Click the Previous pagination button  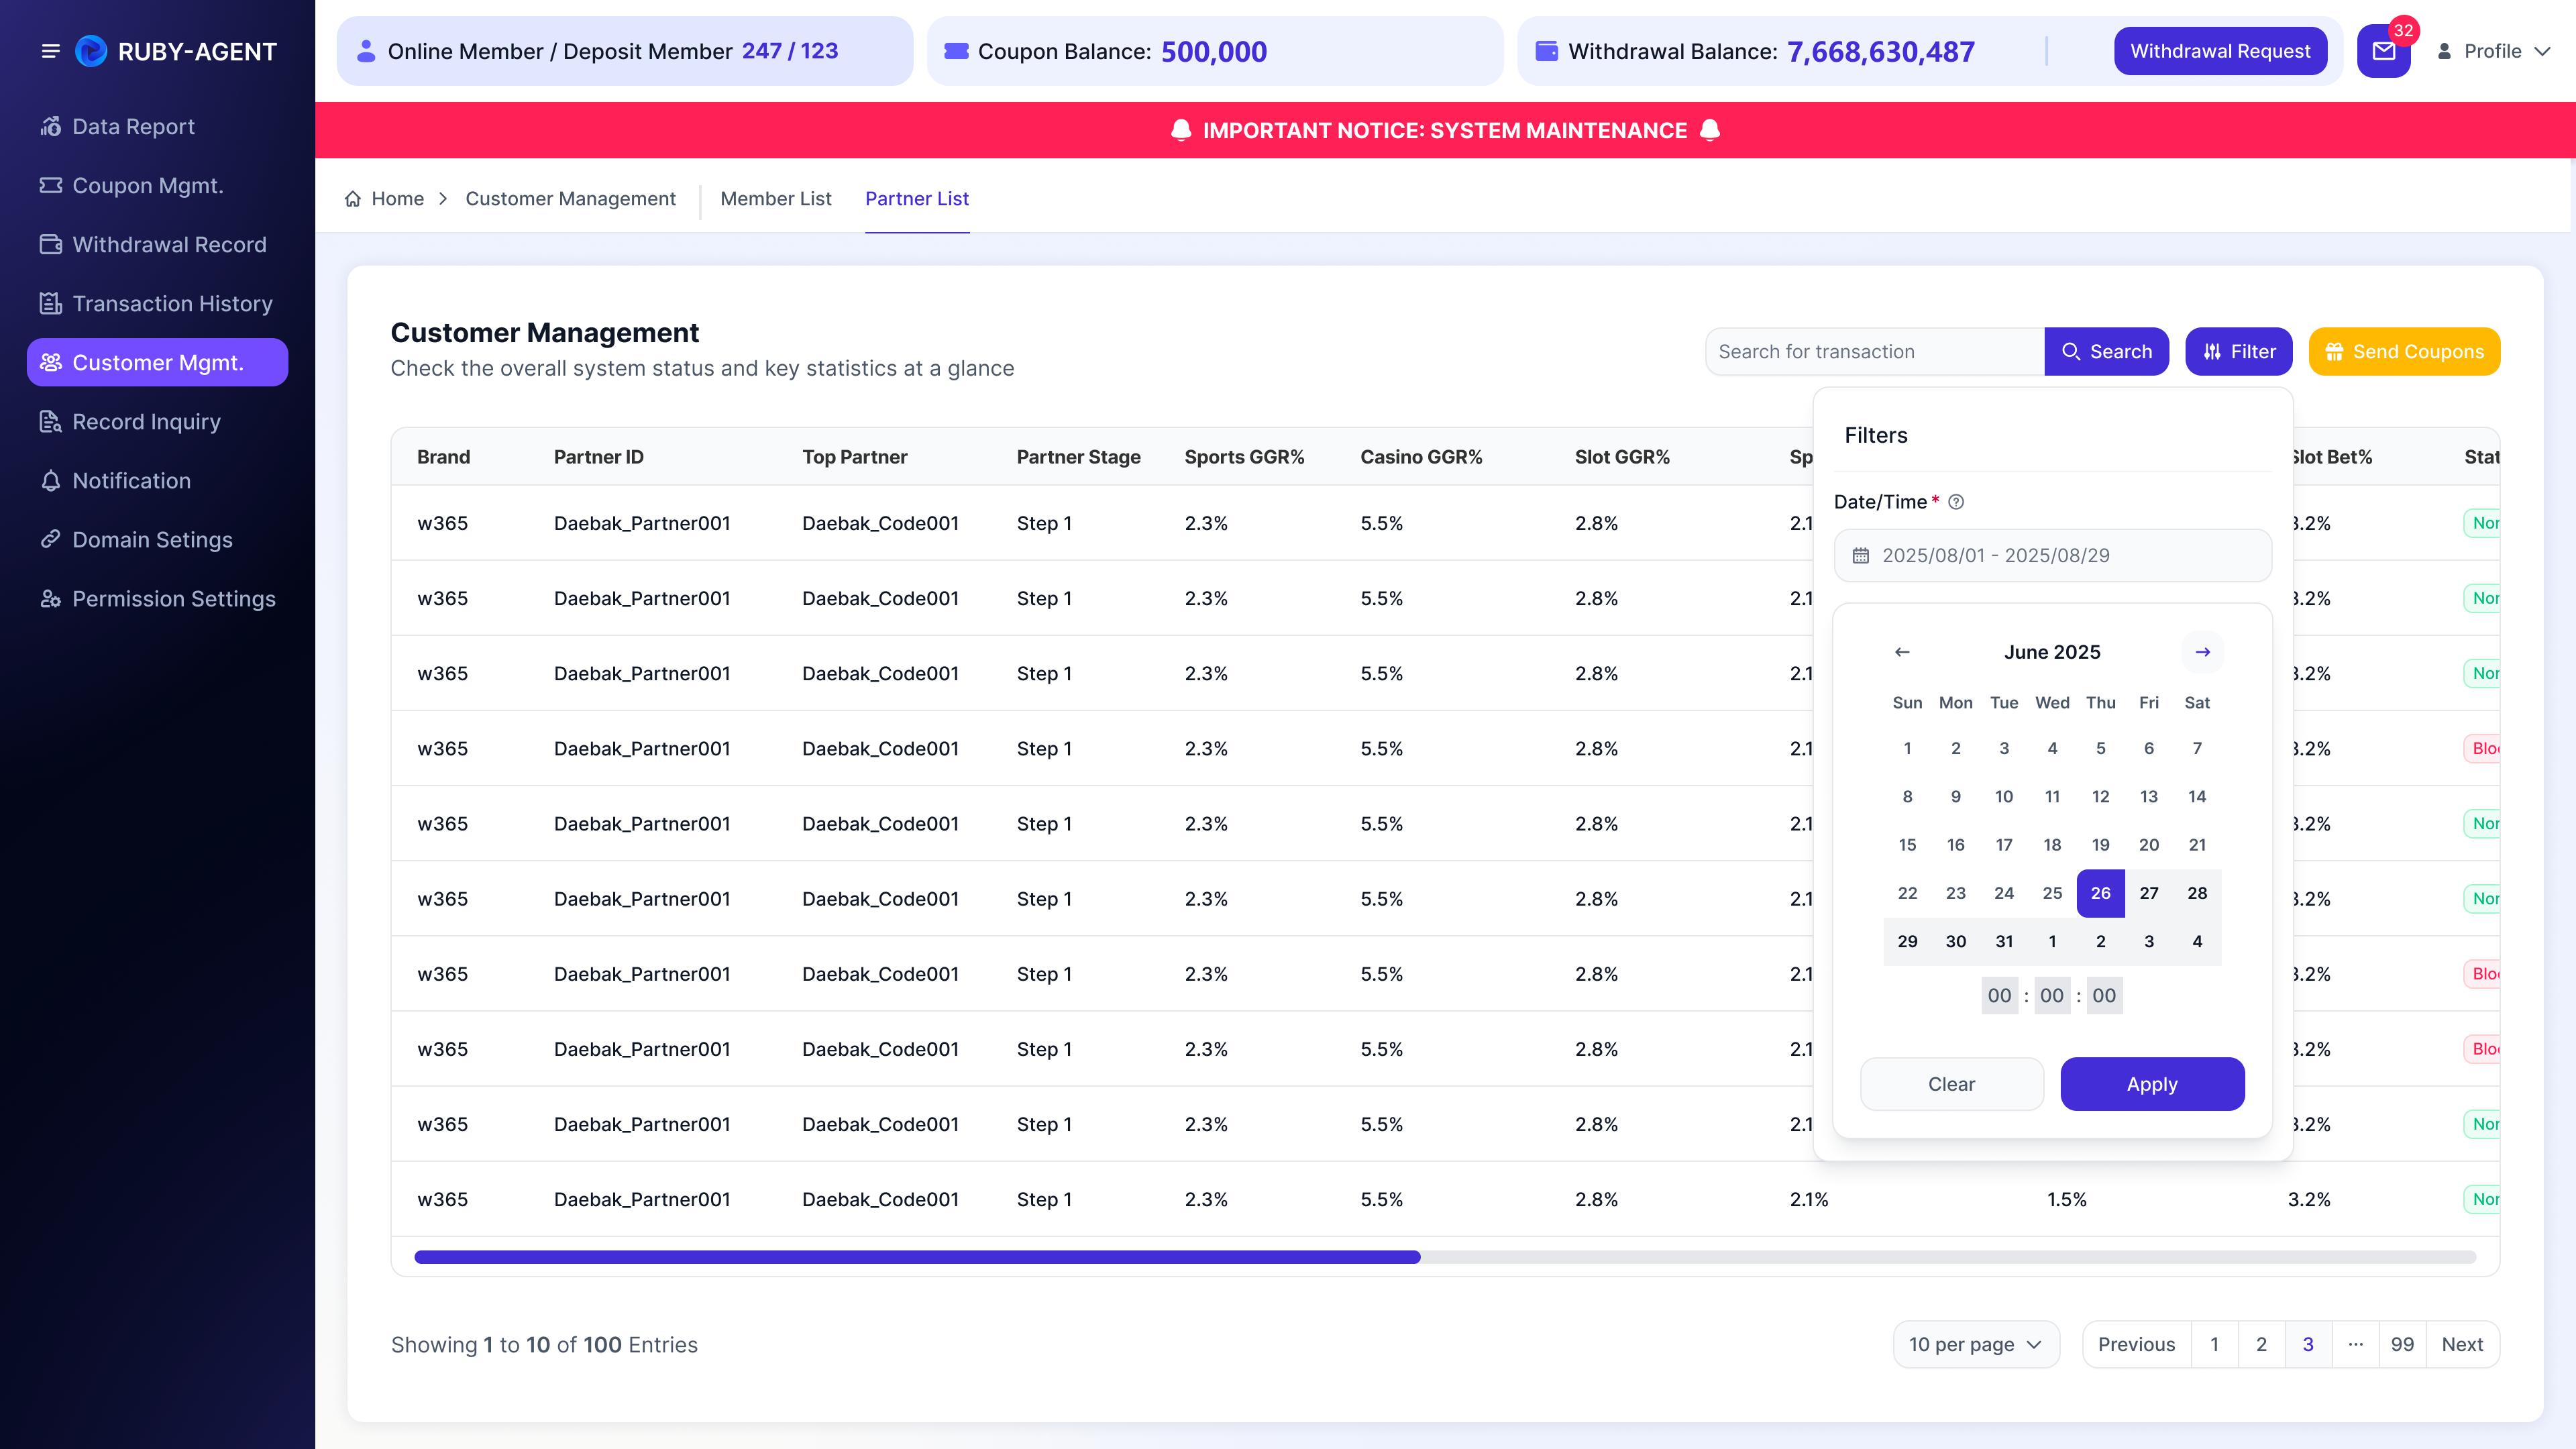2136,1345
